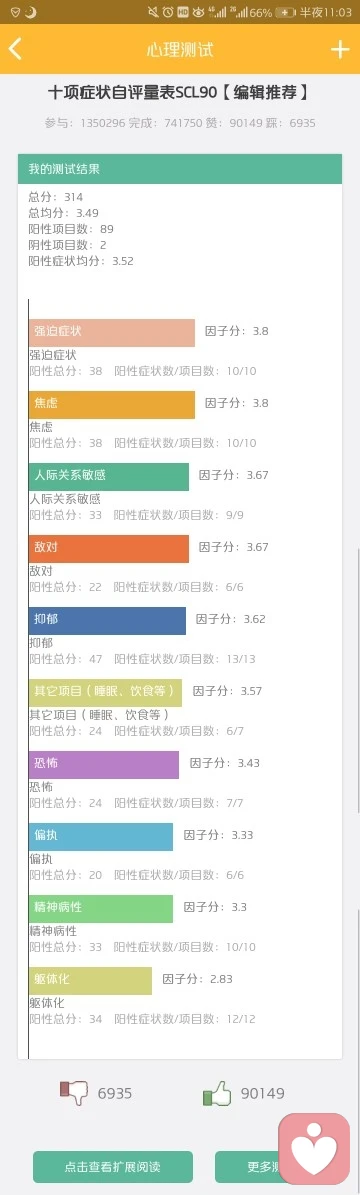Tap the battery icon in status bar
This screenshot has height=1195, width=360.
tap(285, 12)
